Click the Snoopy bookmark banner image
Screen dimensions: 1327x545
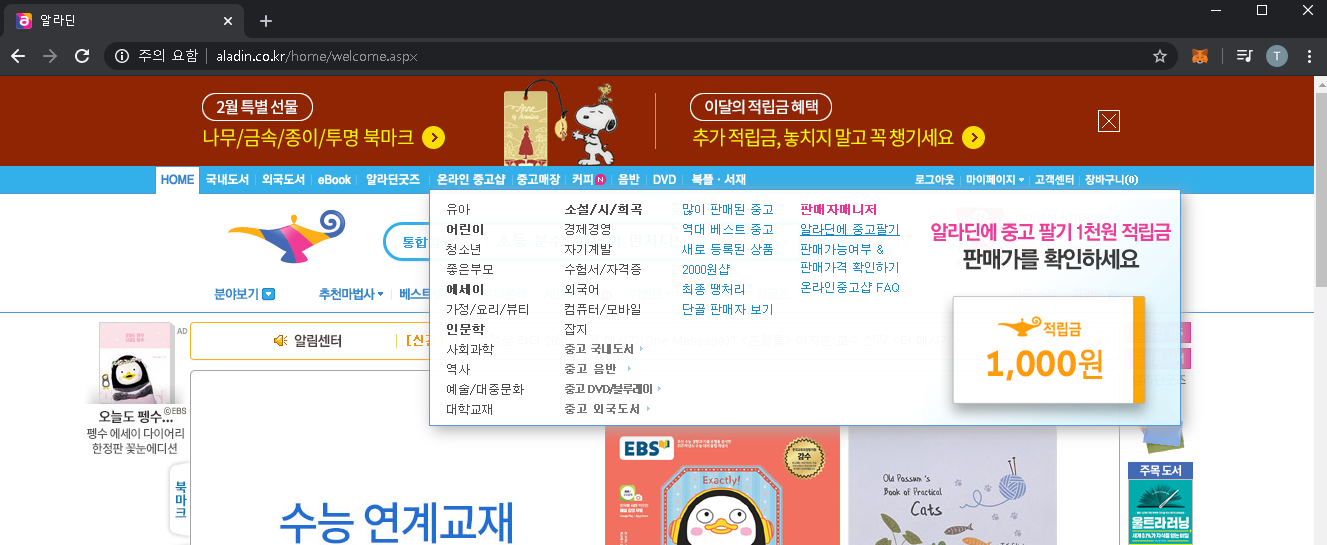[x=560, y=122]
